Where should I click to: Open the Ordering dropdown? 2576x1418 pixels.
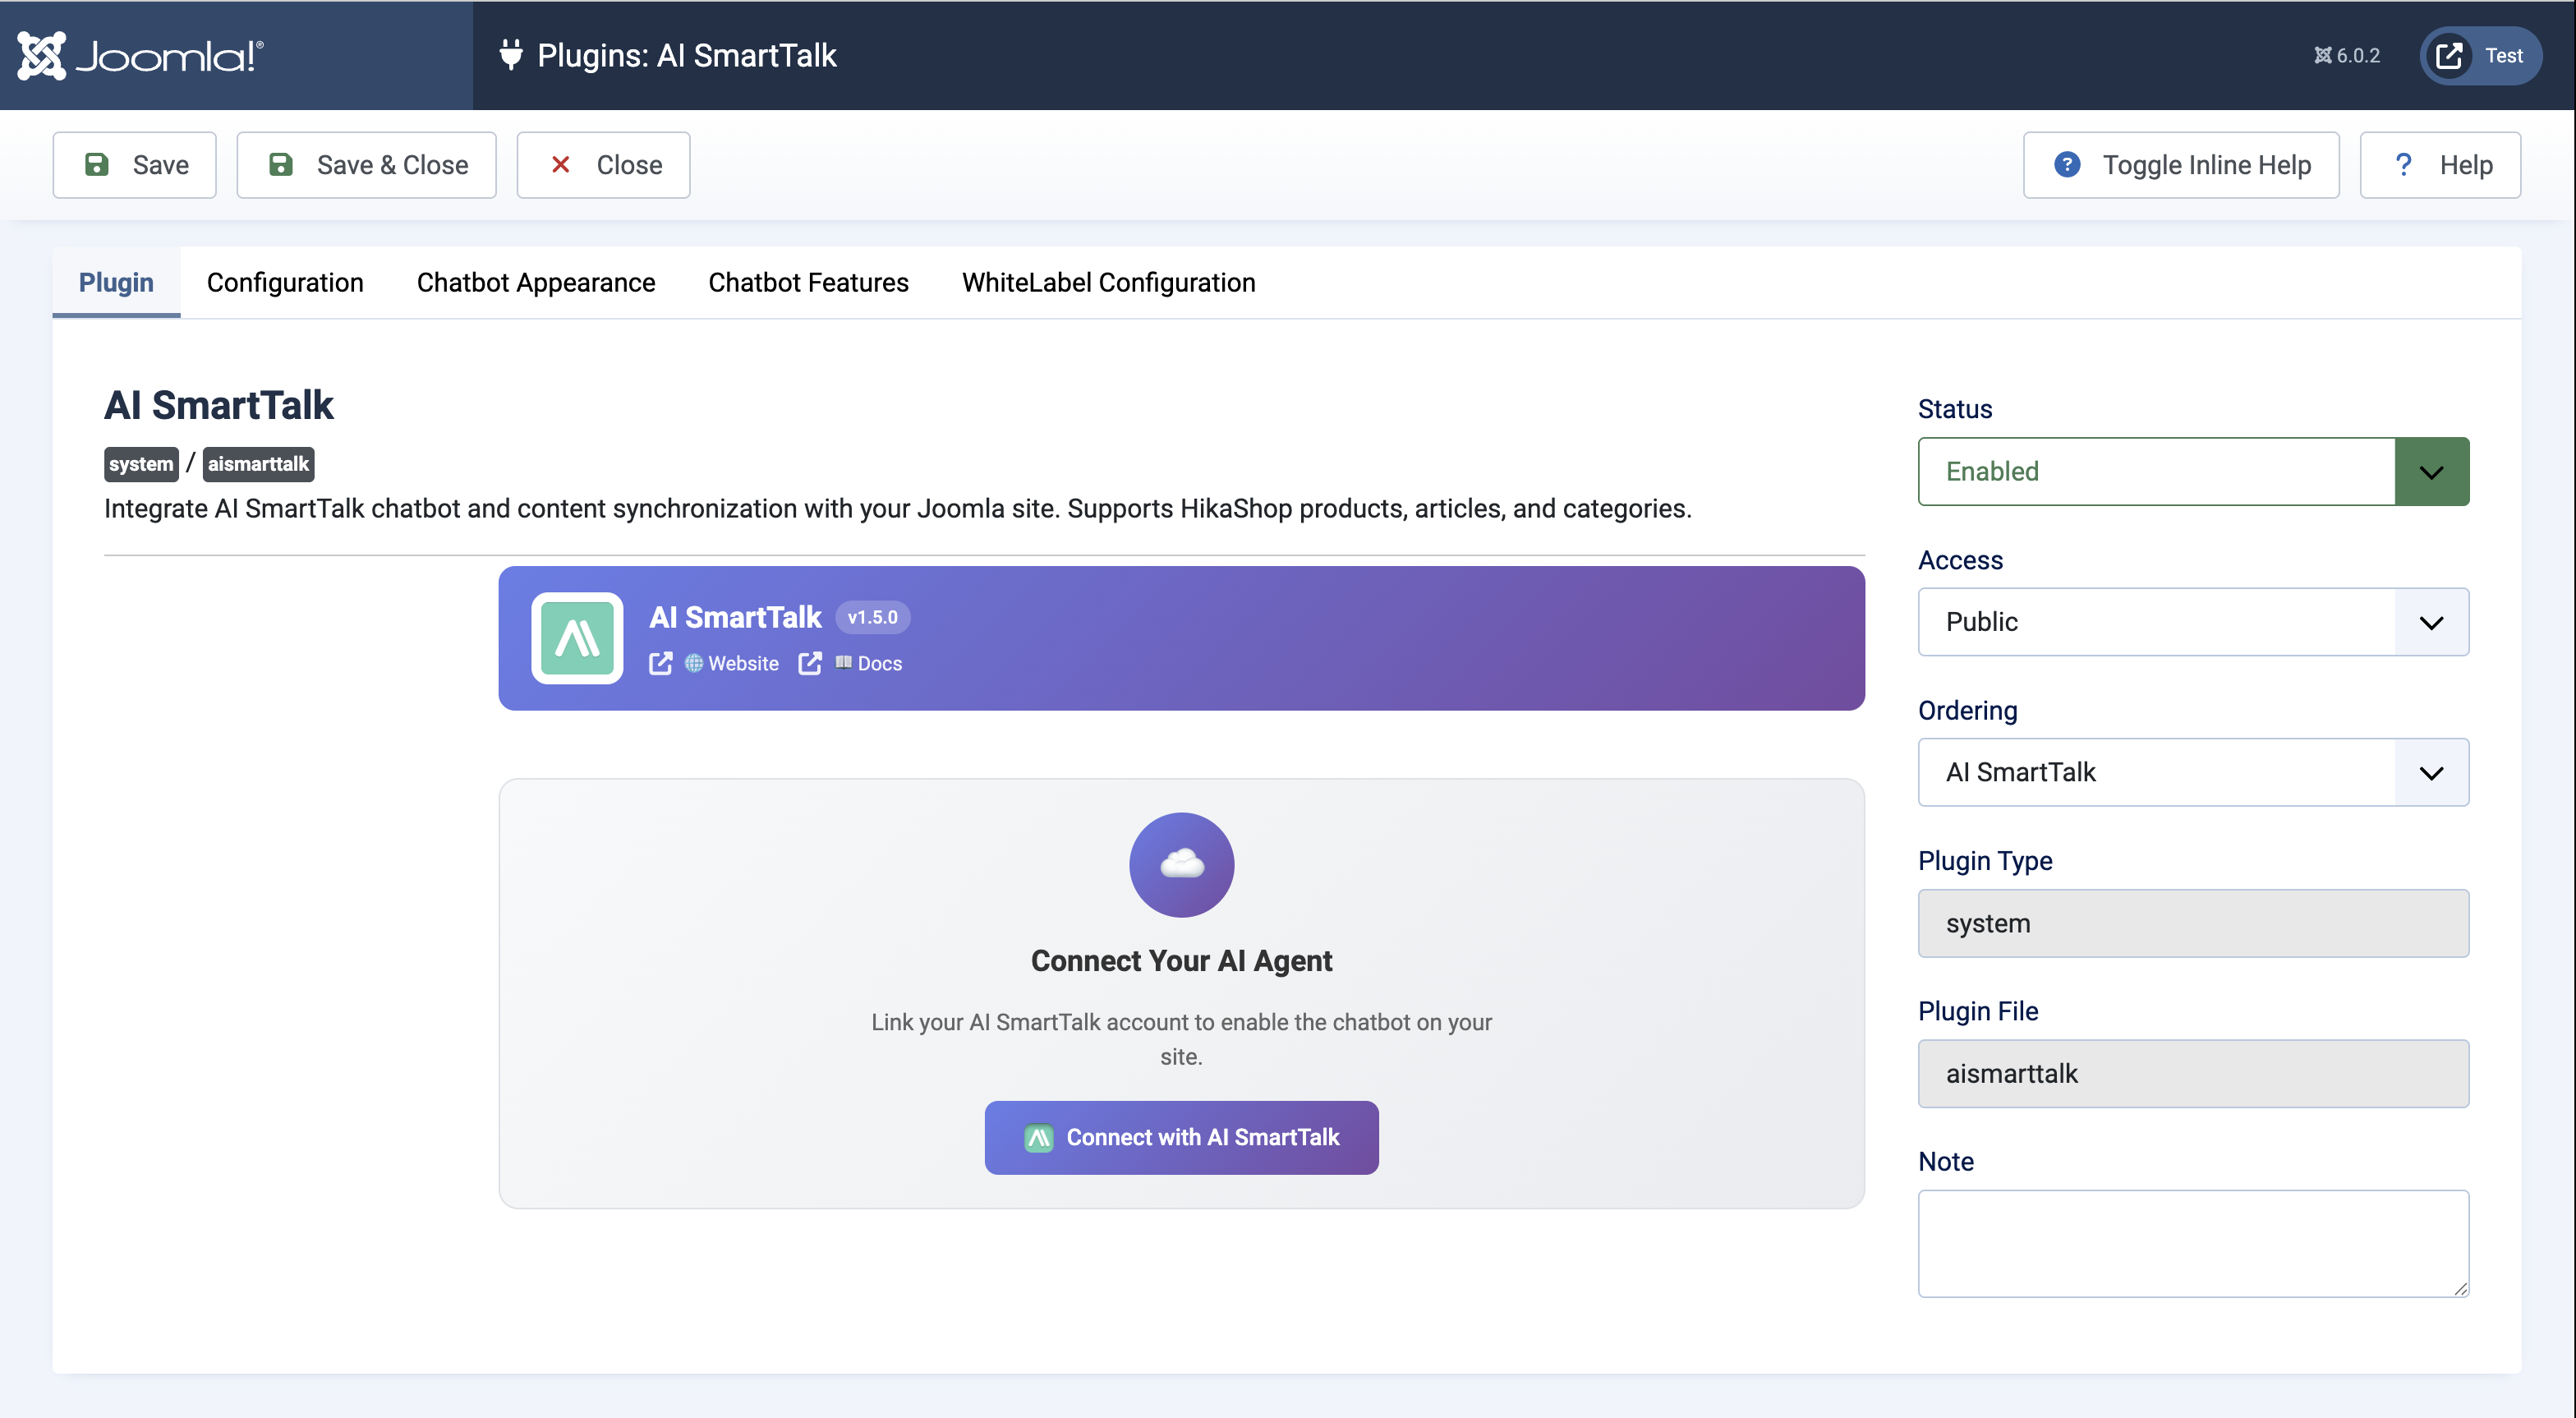point(2192,772)
